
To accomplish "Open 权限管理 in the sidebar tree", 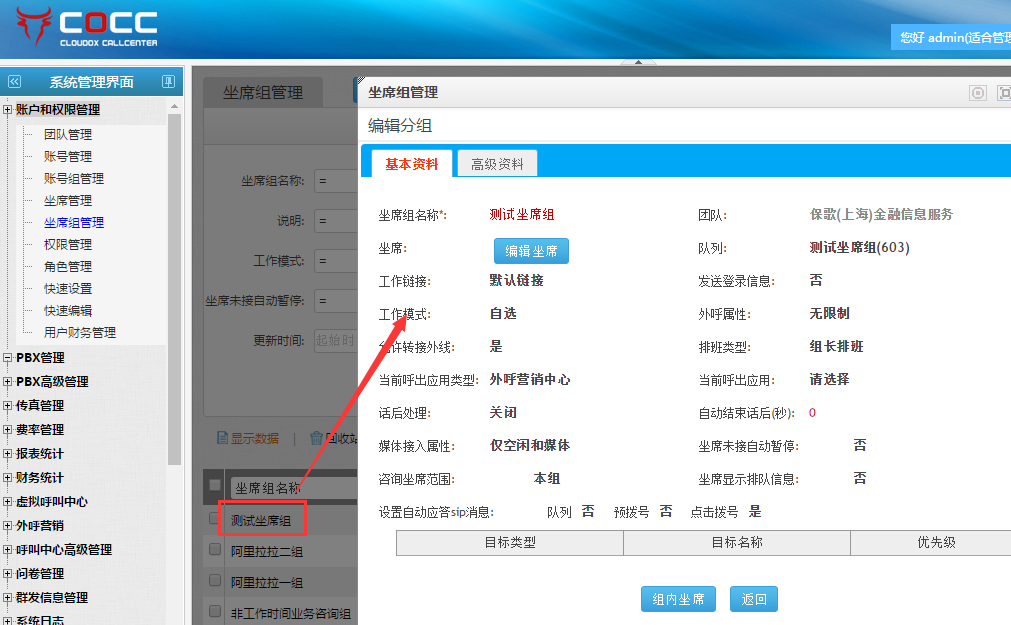I will click(x=67, y=244).
